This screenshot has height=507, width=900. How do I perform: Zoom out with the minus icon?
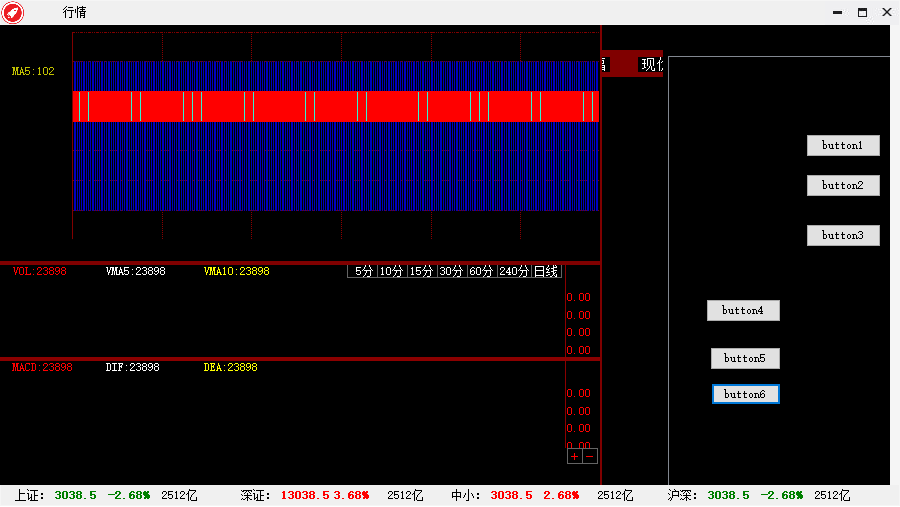pyautogui.click(x=590, y=456)
